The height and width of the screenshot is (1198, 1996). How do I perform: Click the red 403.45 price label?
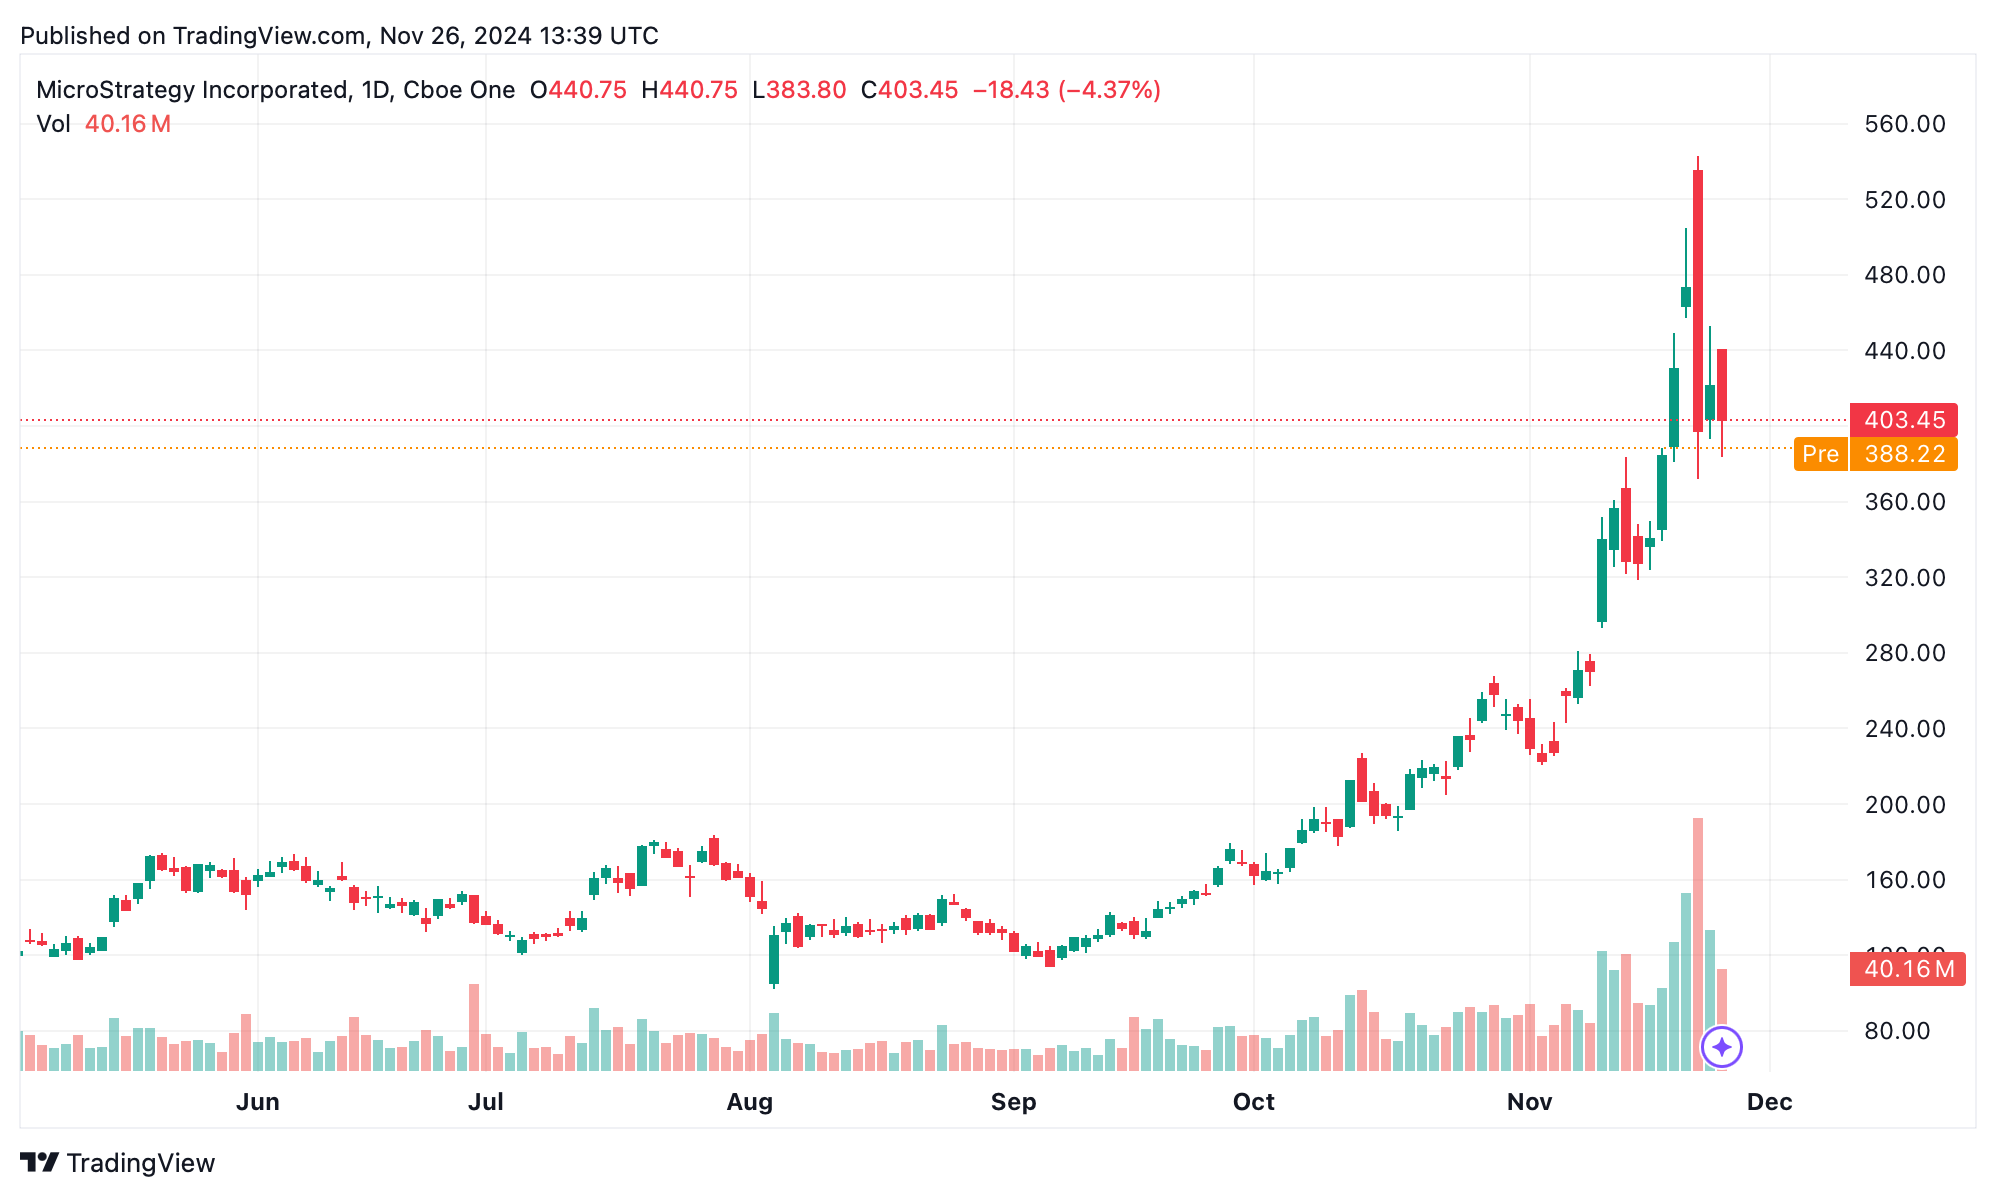[1904, 420]
